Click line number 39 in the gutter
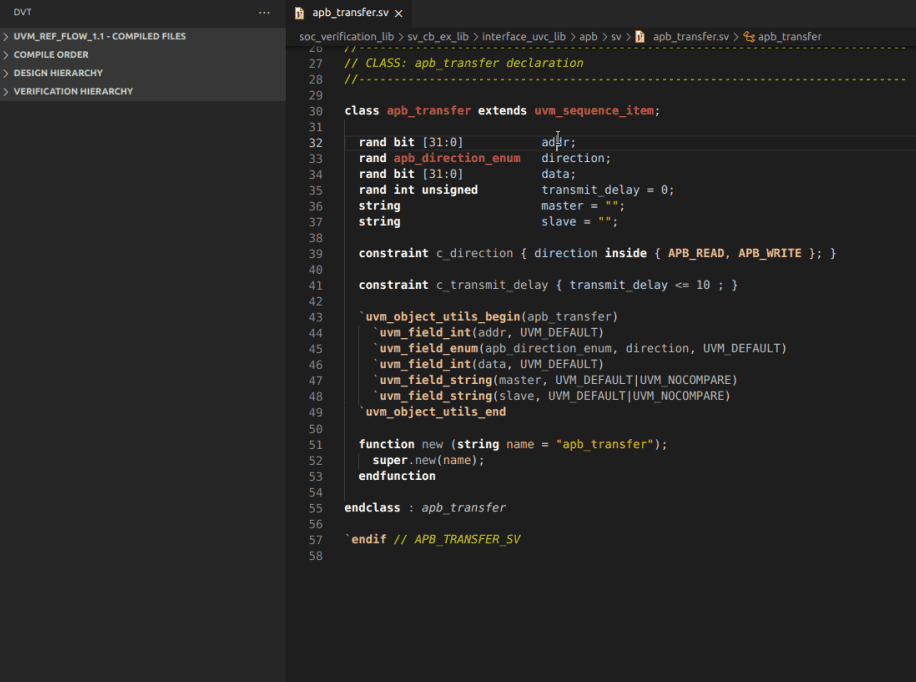Image resolution: width=916 pixels, height=682 pixels. [x=316, y=253]
